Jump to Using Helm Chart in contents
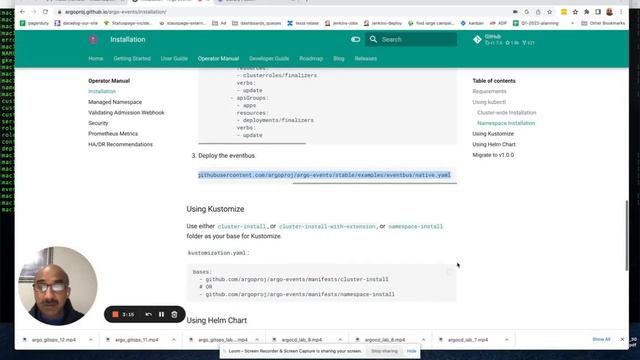 pyautogui.click(x=494, y=144)
